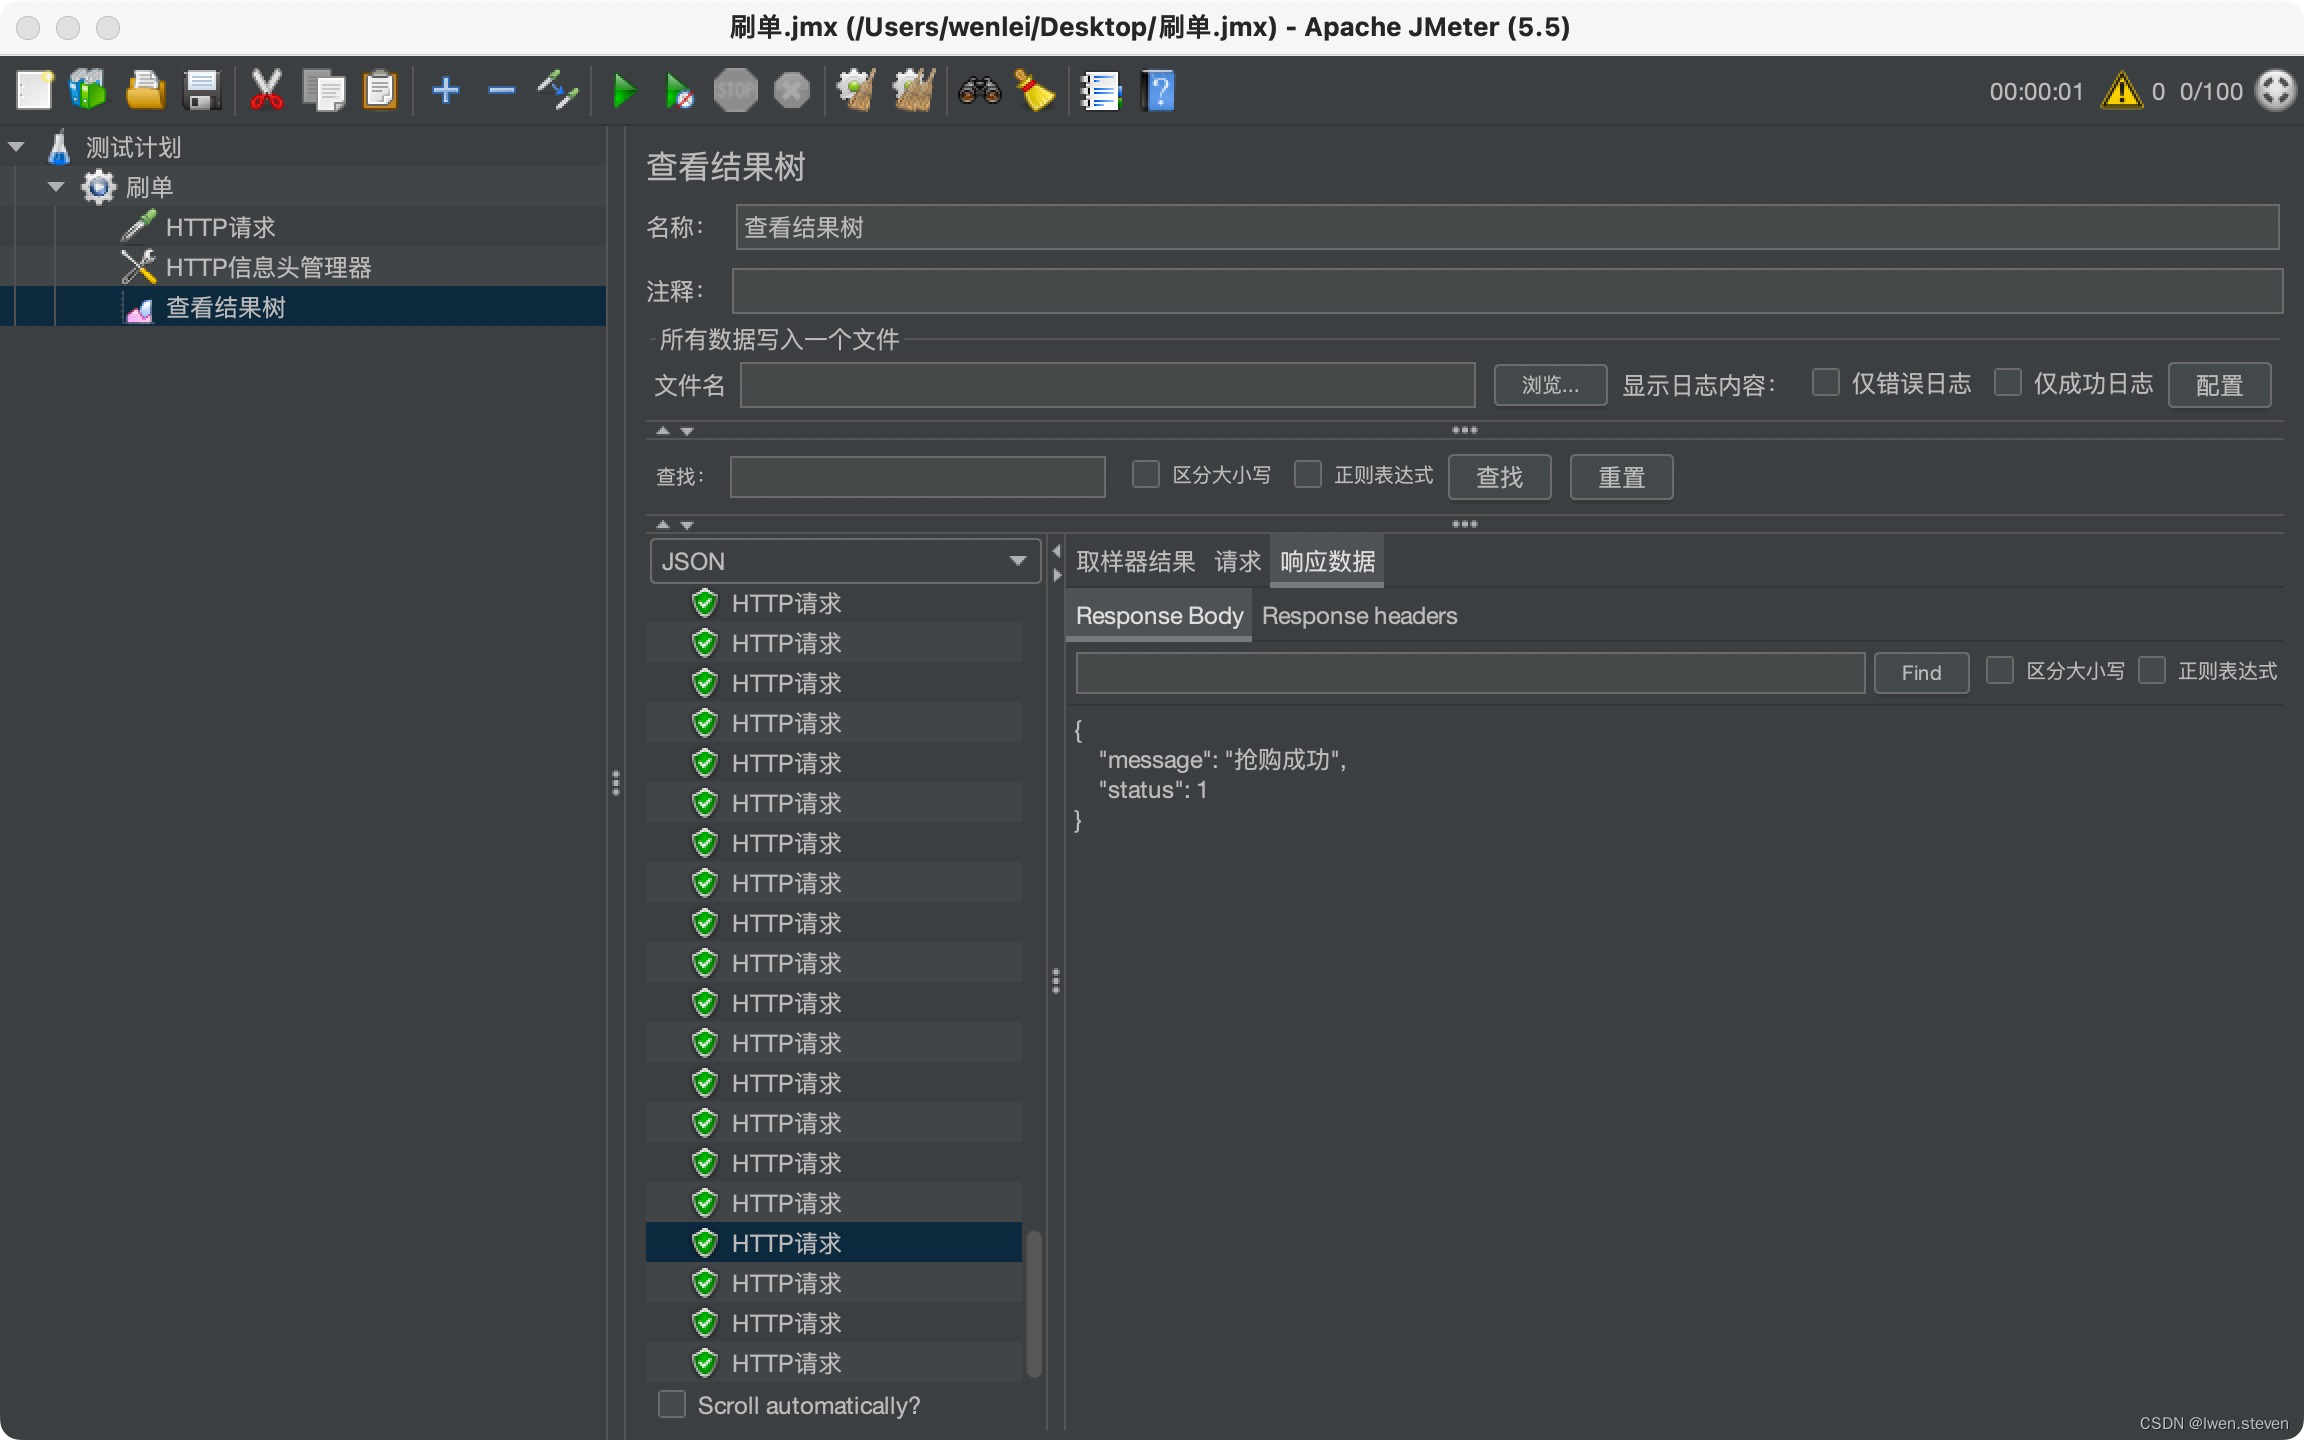
Task: Click the vertical splitter handle beside results list
Action: pyautogui.click(x=1056, y=981)
